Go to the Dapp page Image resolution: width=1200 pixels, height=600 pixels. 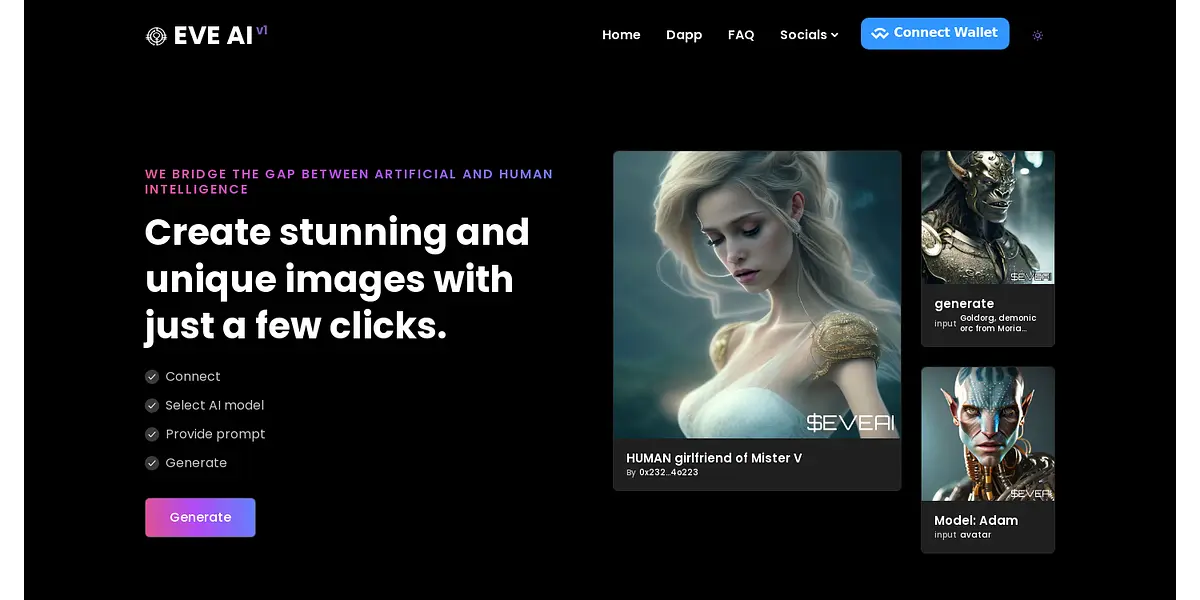(x=684, y=35)
